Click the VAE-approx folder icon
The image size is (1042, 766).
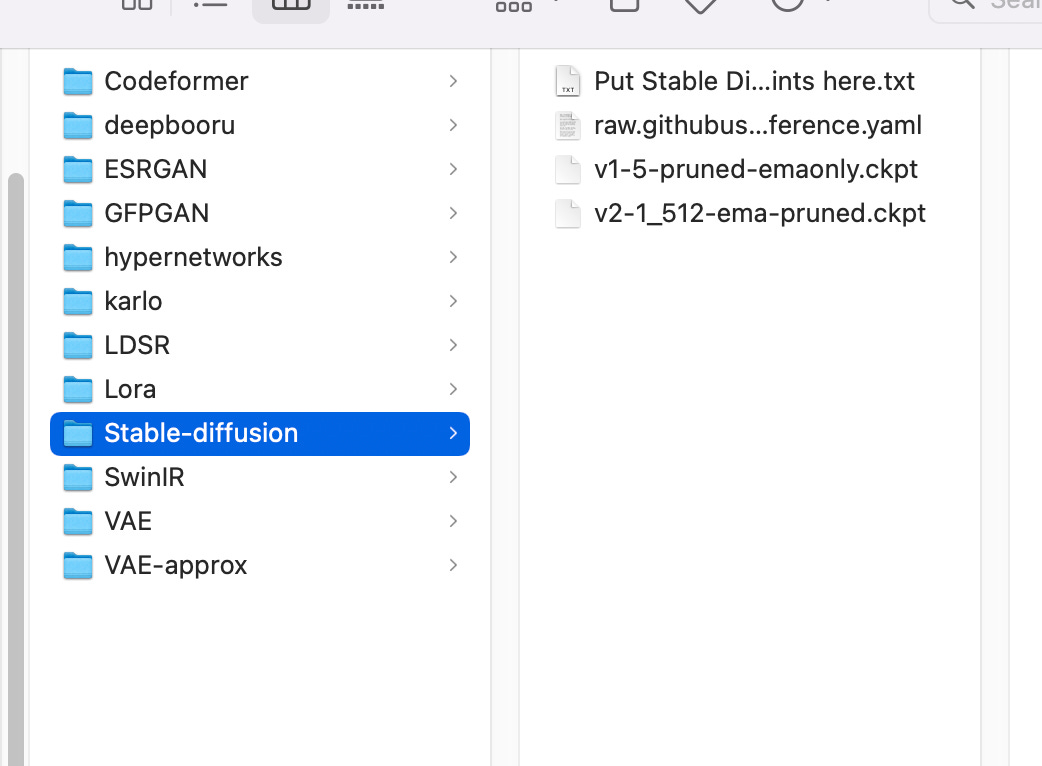[78, 565]
